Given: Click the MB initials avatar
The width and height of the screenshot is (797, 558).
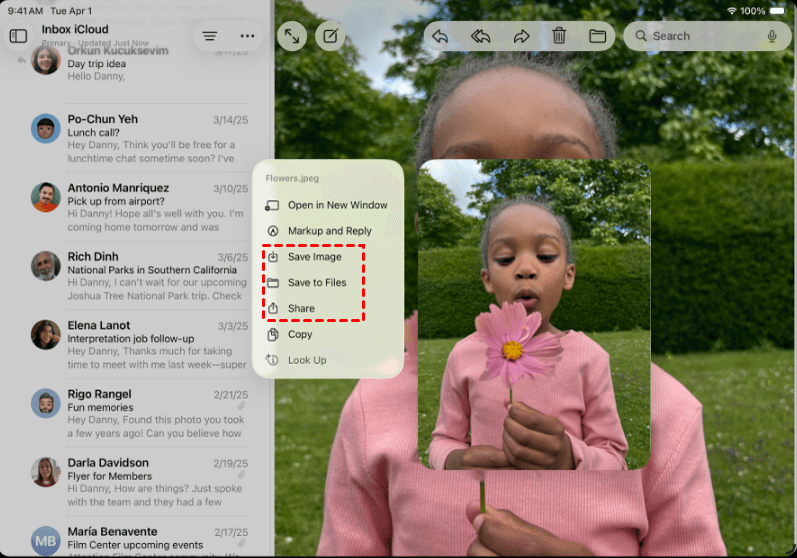Looking at the screenshot, I should click(x=46, y=541).
